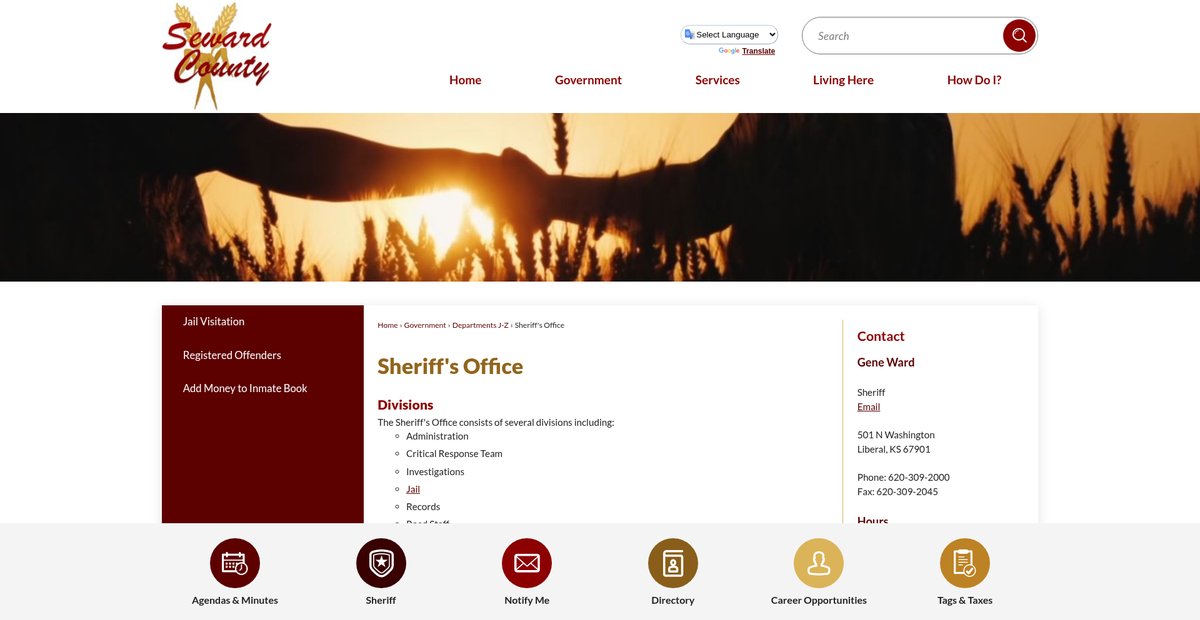The width and height of the screenshot is (1200, 620).
Task: Click the Records list item
Action: click(423, 507)
